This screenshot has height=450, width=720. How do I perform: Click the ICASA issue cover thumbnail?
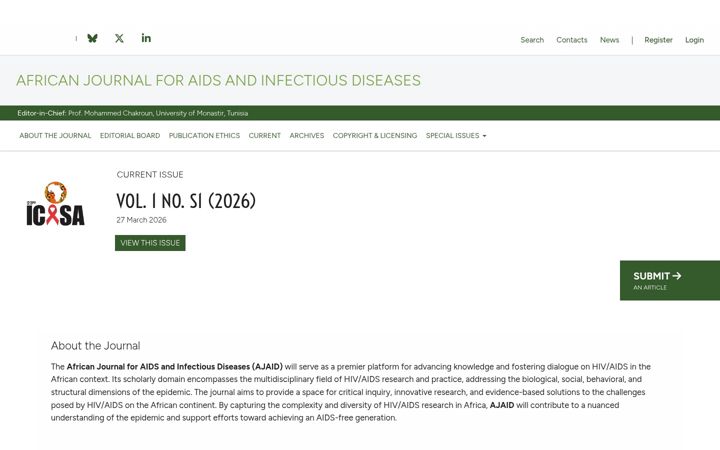click(x=56, y=204)
